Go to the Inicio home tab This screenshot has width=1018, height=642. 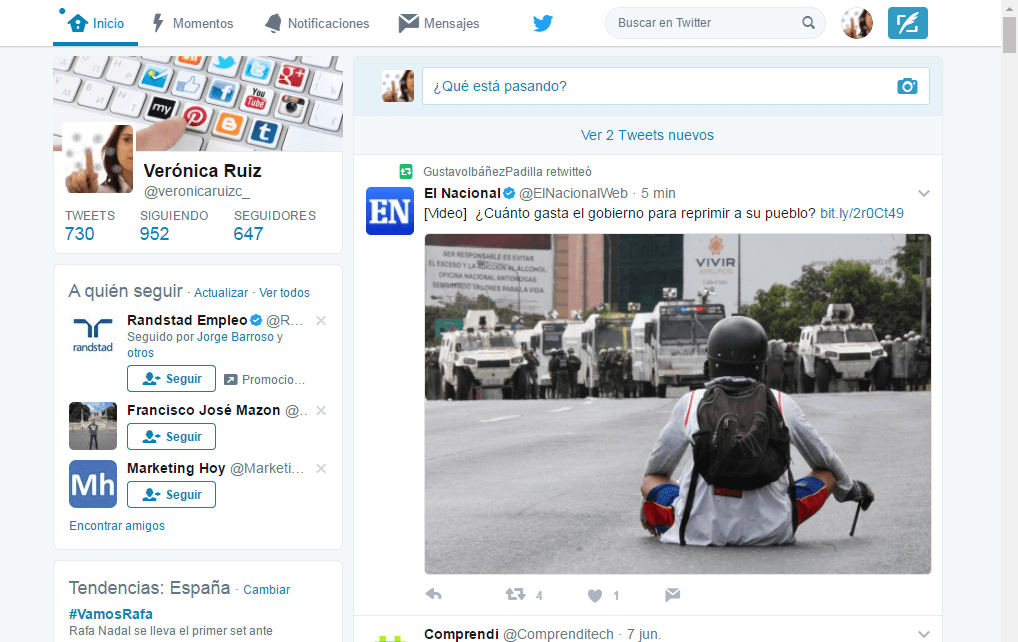[95, 23]
